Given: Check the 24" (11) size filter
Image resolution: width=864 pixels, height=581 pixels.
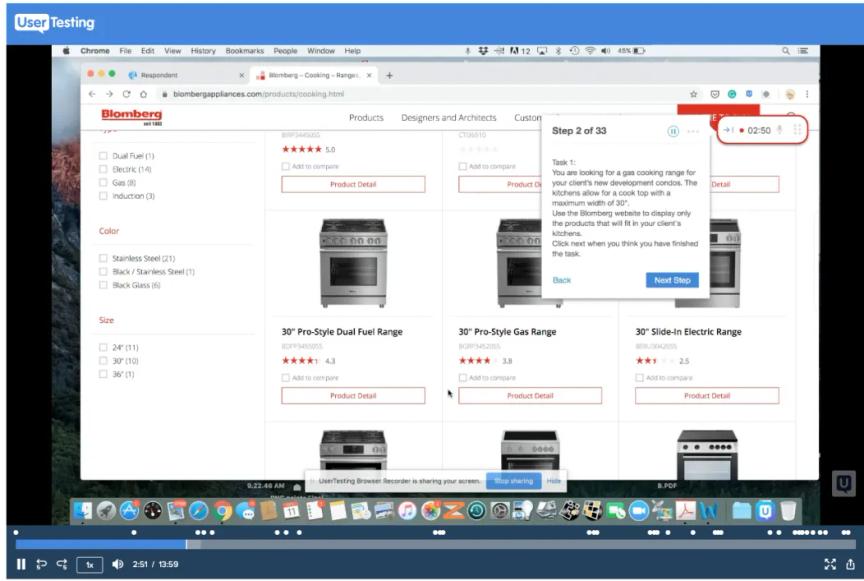Looking at the screenshot, I should pos(103,347).
